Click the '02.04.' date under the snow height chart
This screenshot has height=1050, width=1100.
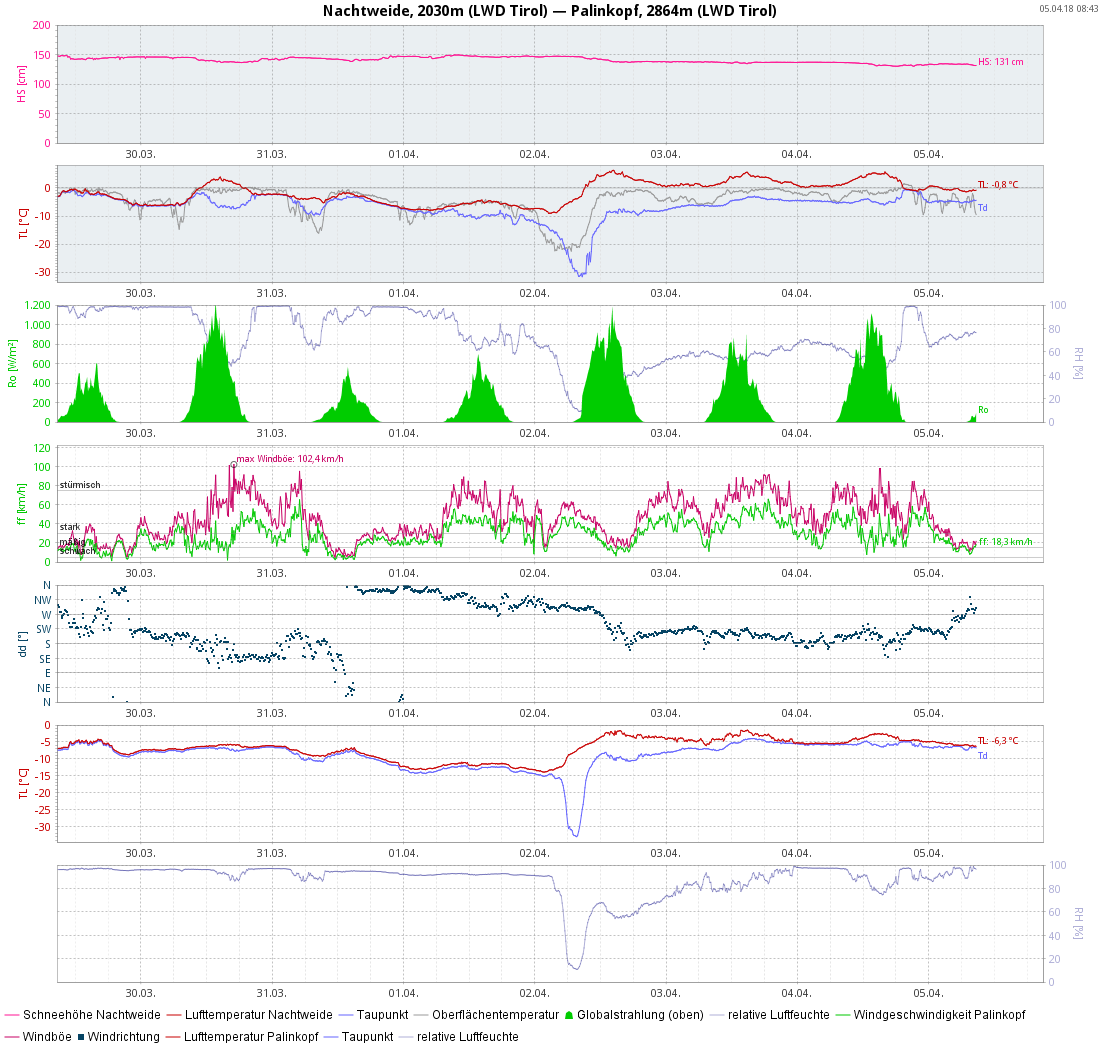click(x=534, y=154)
